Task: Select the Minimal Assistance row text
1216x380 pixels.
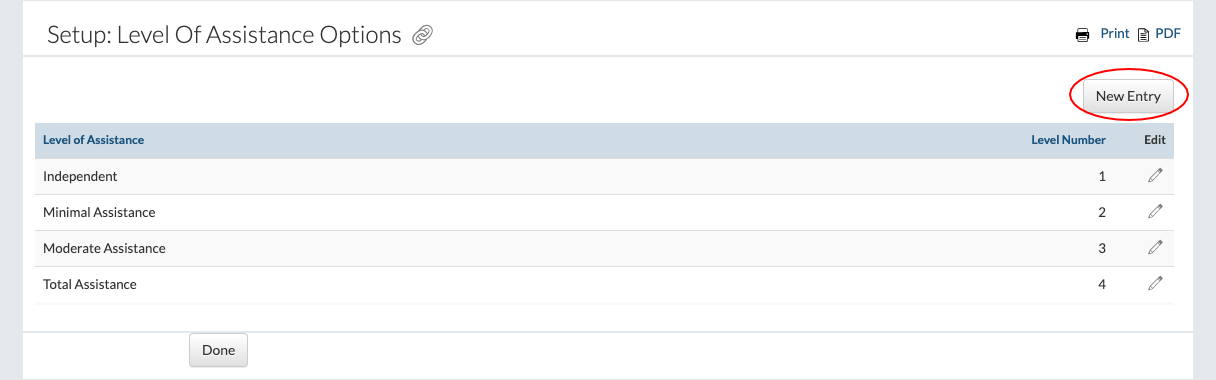Action: [x=99, y=212]
